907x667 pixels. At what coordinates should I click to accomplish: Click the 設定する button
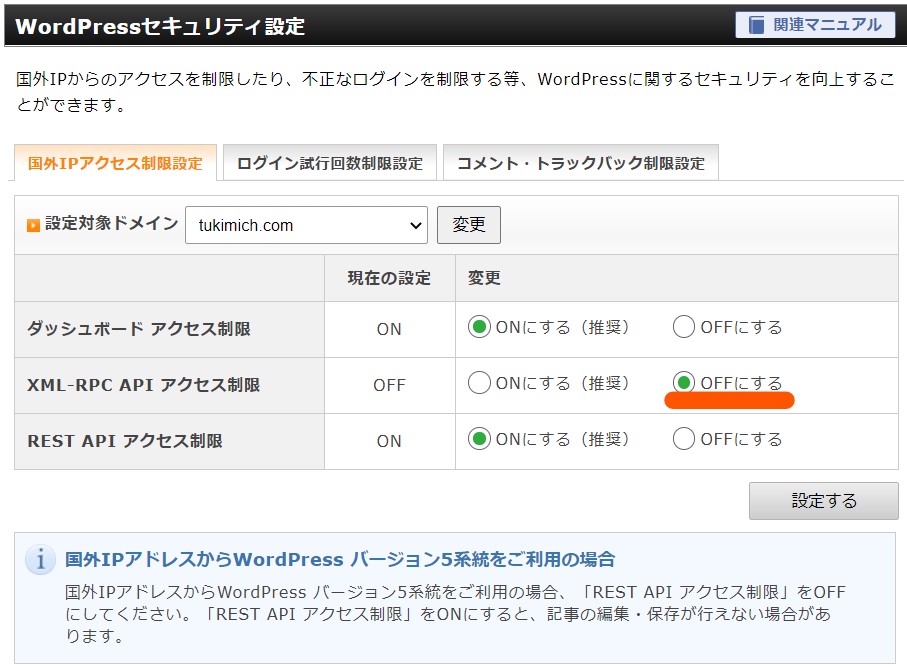(x=824, y=501)
